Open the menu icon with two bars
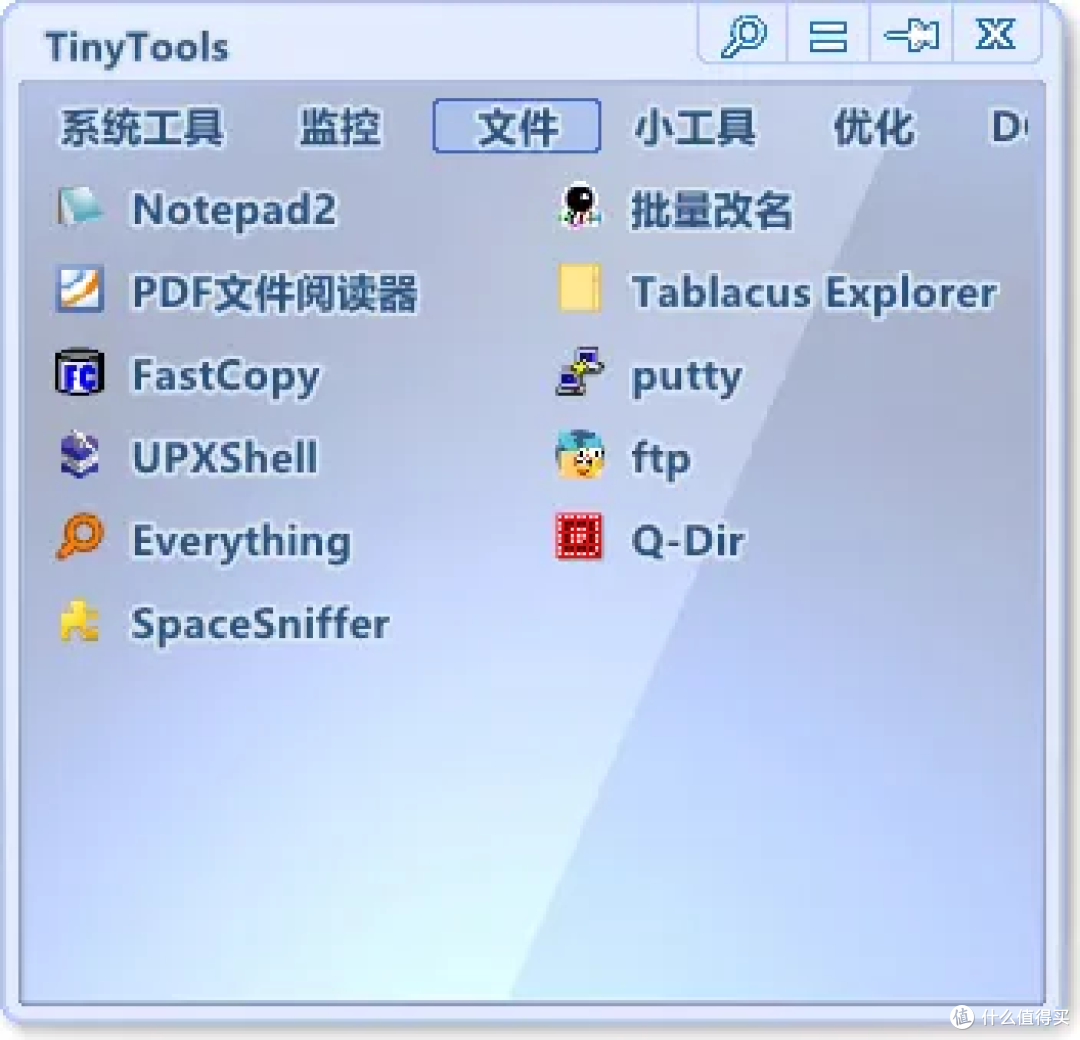Screen dimensions: 1080x1040 (x=827, y=36)
